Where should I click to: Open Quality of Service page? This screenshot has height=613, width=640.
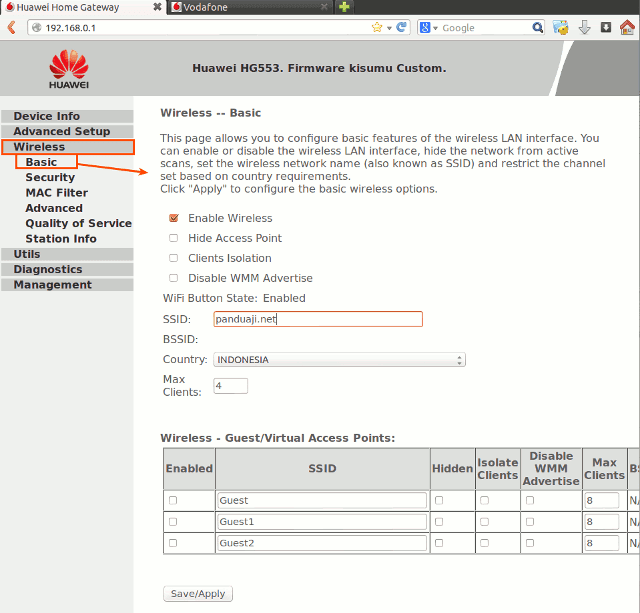(78, 223)
